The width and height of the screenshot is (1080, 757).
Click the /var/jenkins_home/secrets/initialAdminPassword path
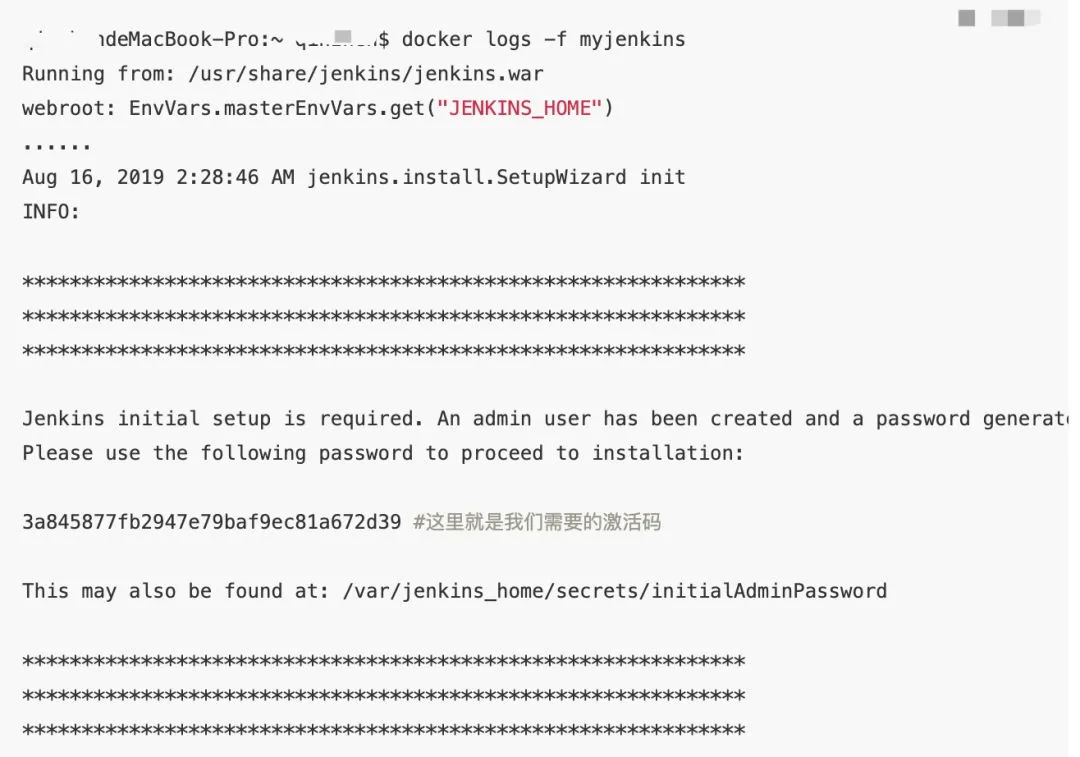[614, 591]
